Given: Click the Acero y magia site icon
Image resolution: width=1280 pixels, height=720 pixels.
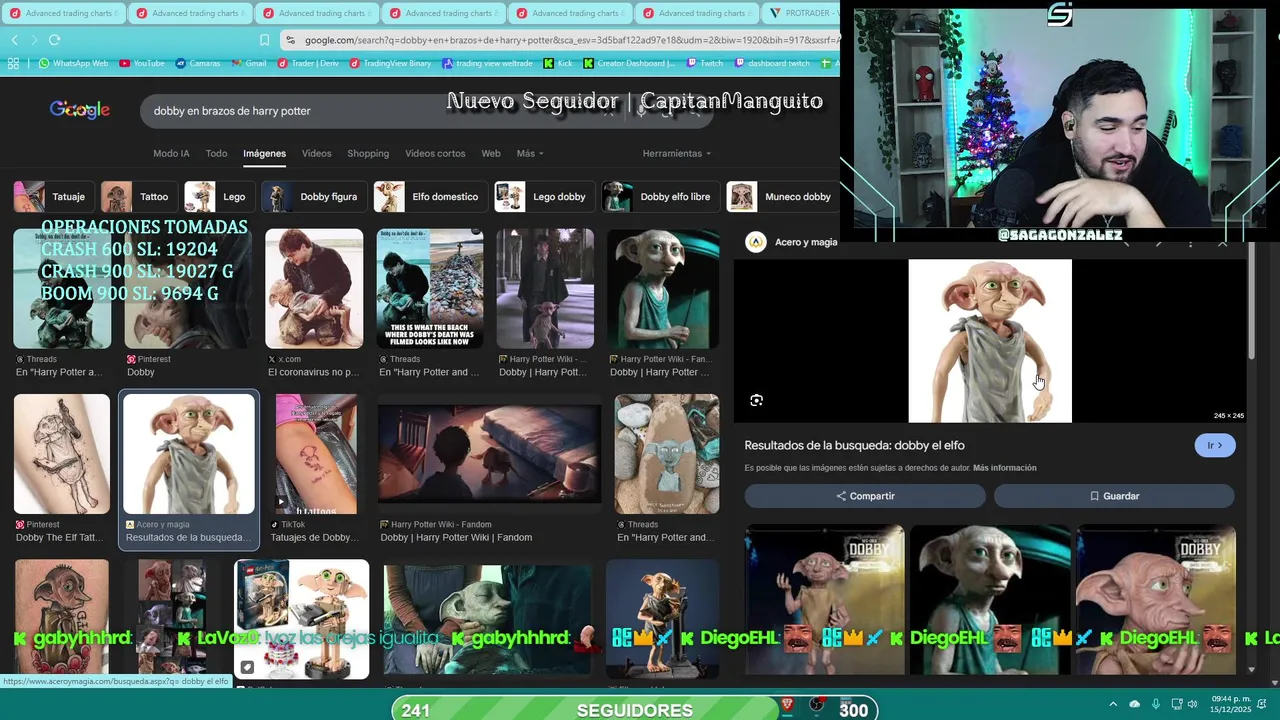Looking at the screenshot, I should click(756, 242).
